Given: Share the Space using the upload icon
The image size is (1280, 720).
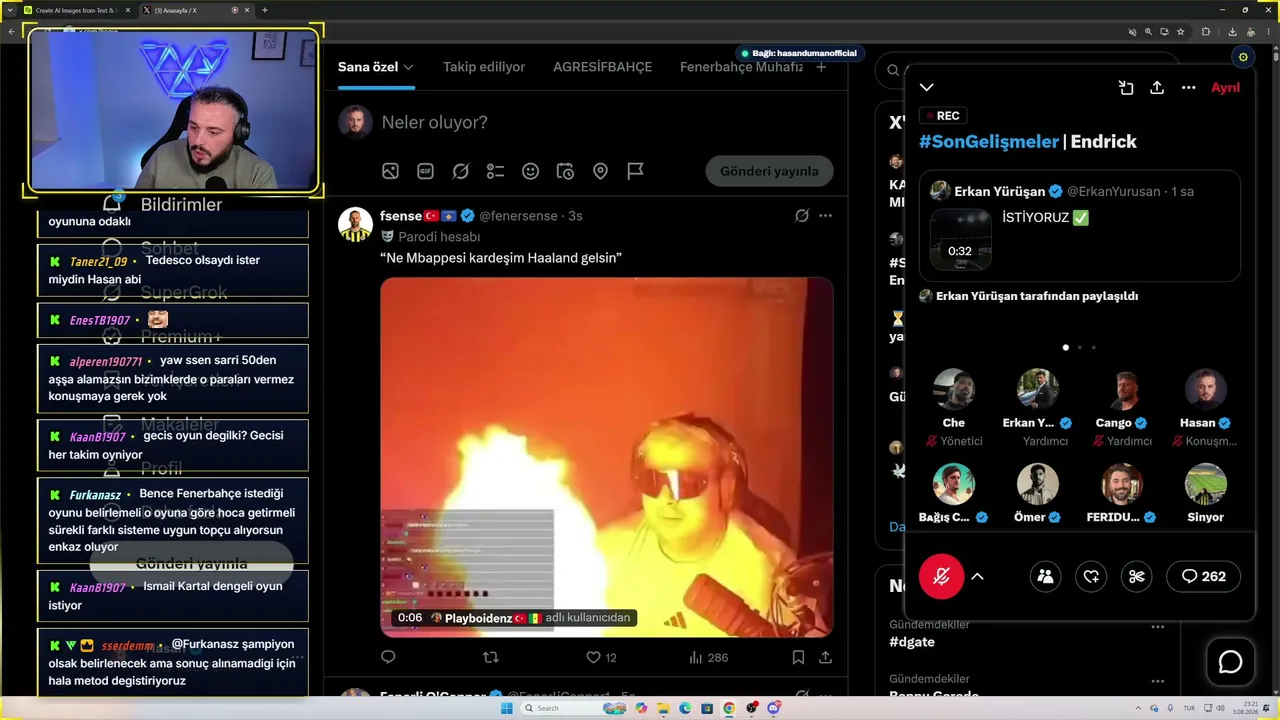Looking at the screenshot, I should pos(1157,88).
